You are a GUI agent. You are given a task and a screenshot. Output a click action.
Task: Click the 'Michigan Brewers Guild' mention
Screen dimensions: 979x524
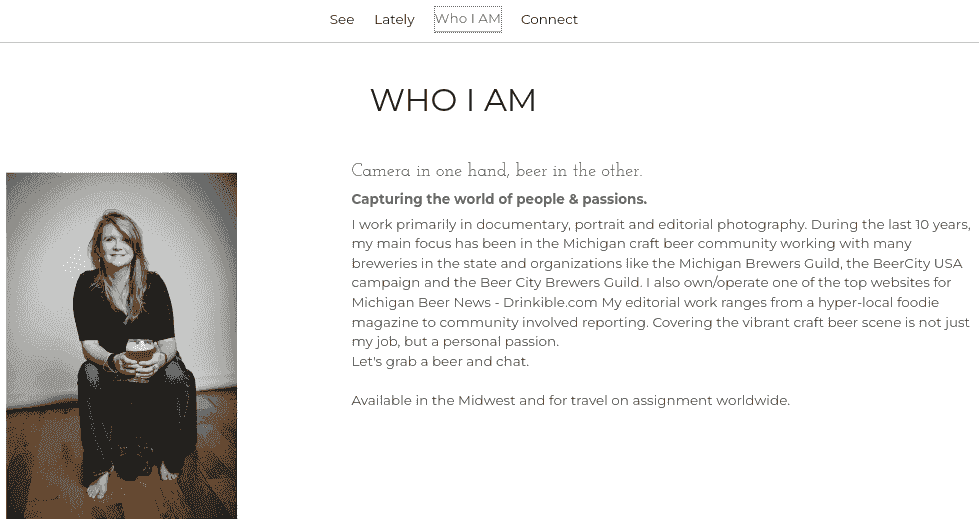click(759, 263)
